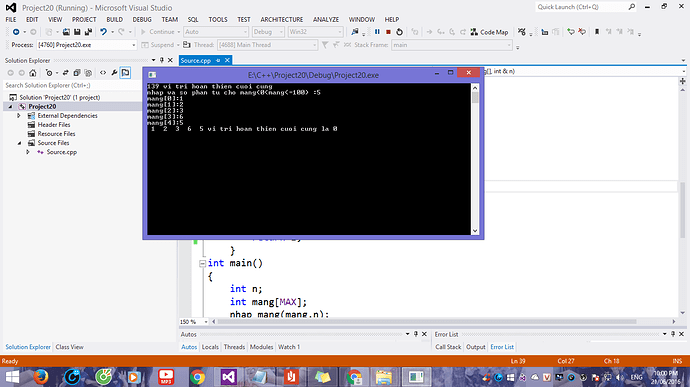Viewport: 690px width, 387px height.
Task: Open the Code Map tool
Action: click(489, 32)
